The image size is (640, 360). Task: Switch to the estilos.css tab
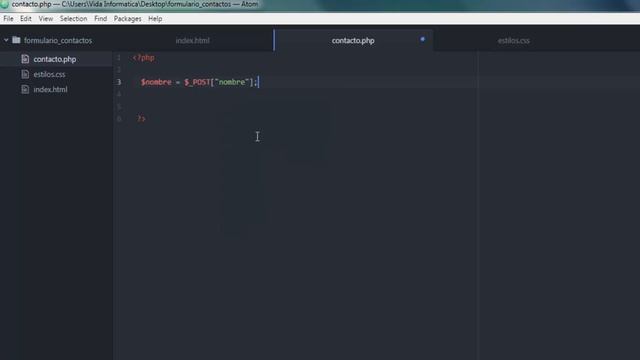pos(513,40)
